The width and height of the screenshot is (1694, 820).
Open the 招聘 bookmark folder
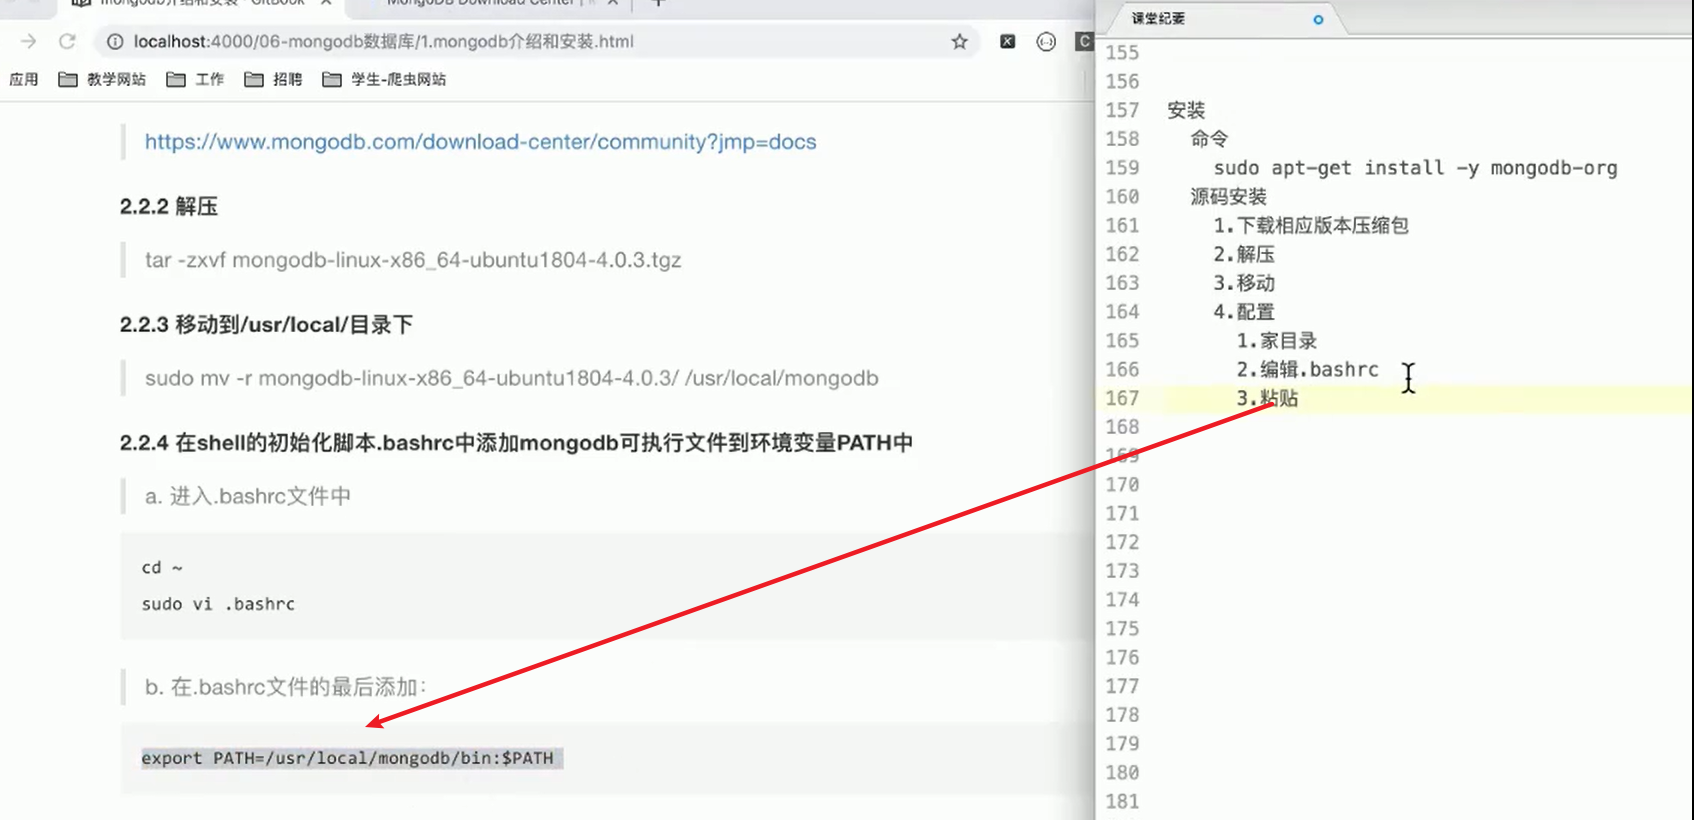click(x=273, y=79)
